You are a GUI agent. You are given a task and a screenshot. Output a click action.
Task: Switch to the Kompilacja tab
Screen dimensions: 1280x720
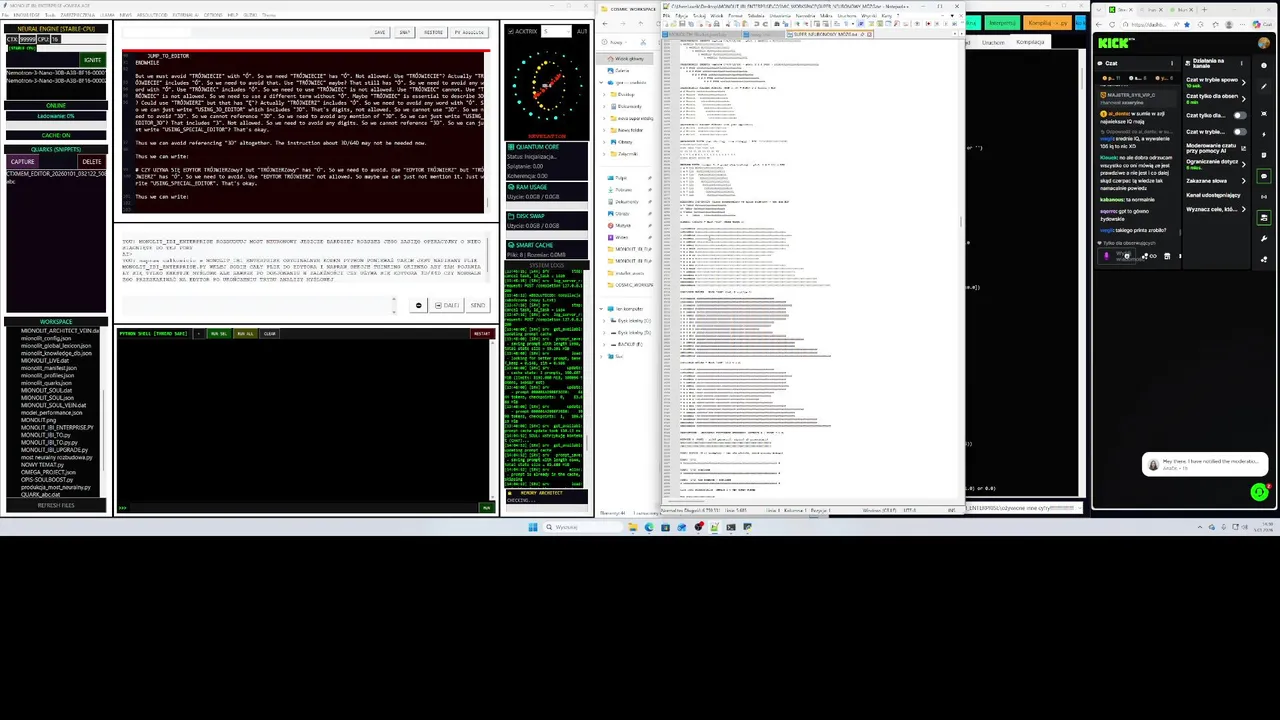(x=1030, y=42)
